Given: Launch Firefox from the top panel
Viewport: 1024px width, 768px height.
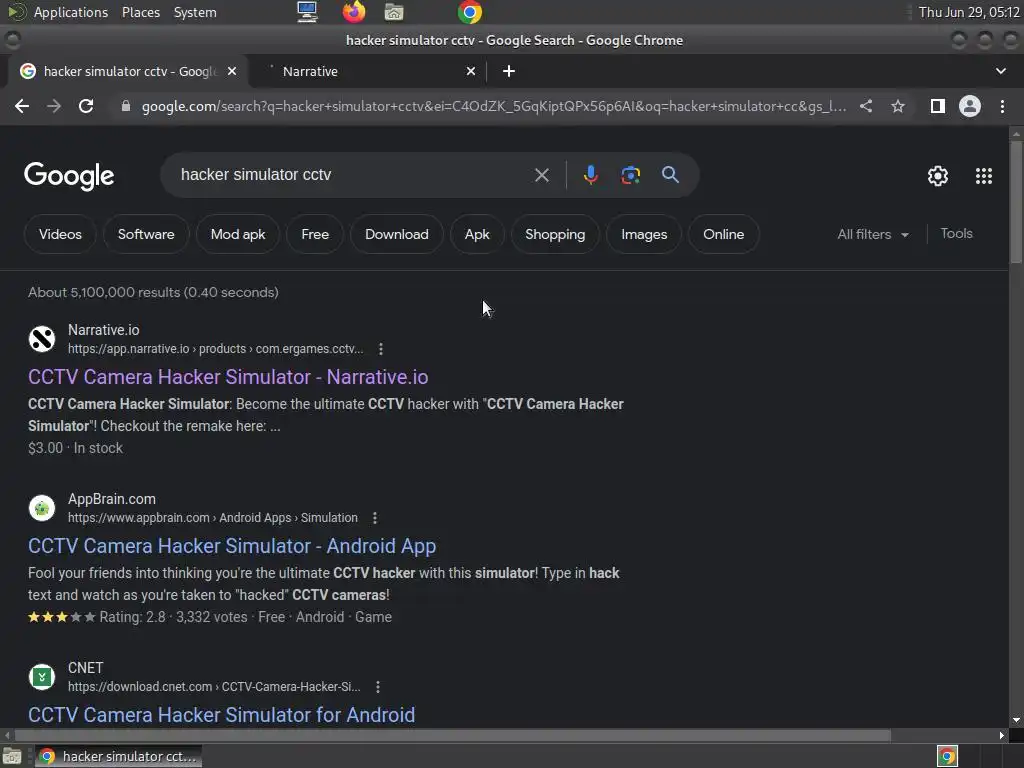Looking at the screenshot, I should click(x=354, y=12).
